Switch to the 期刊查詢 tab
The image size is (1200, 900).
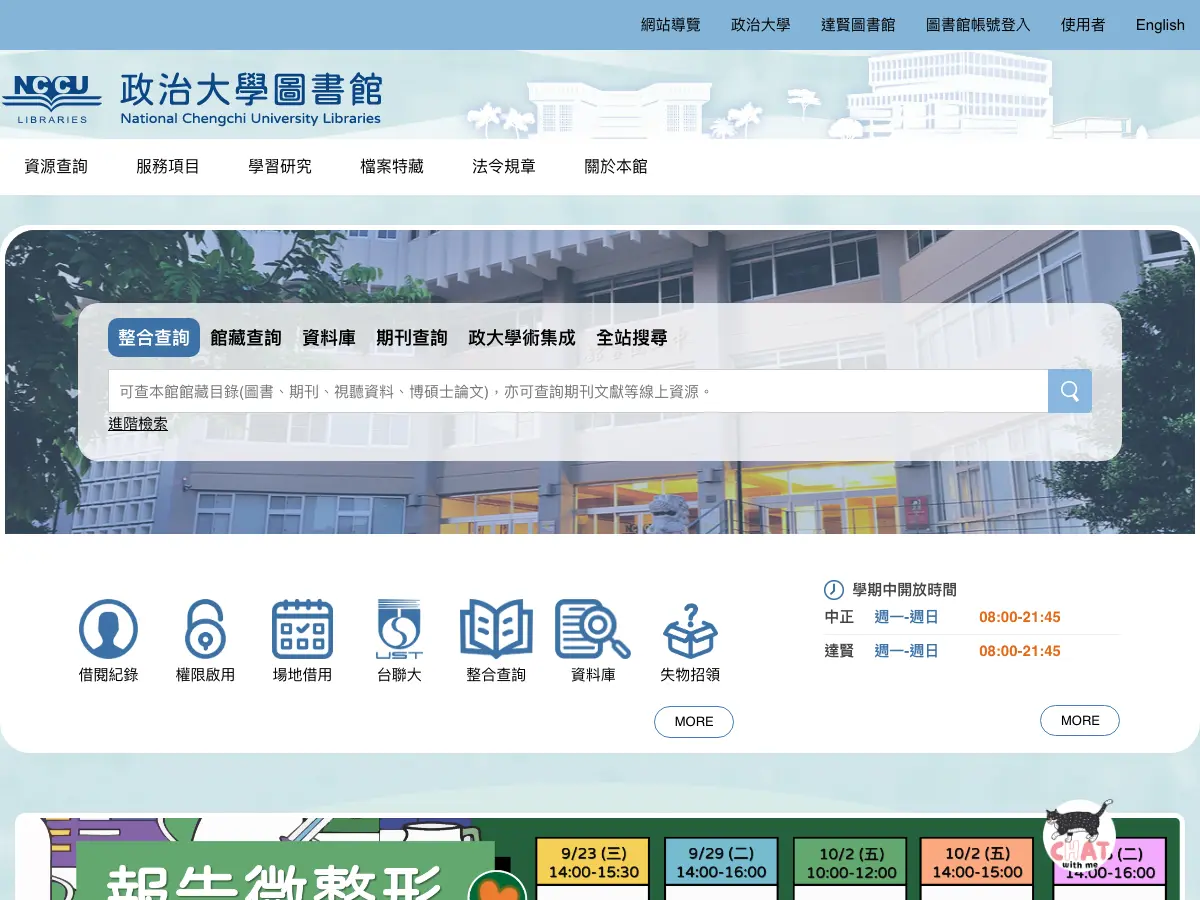tap(412, 338)
